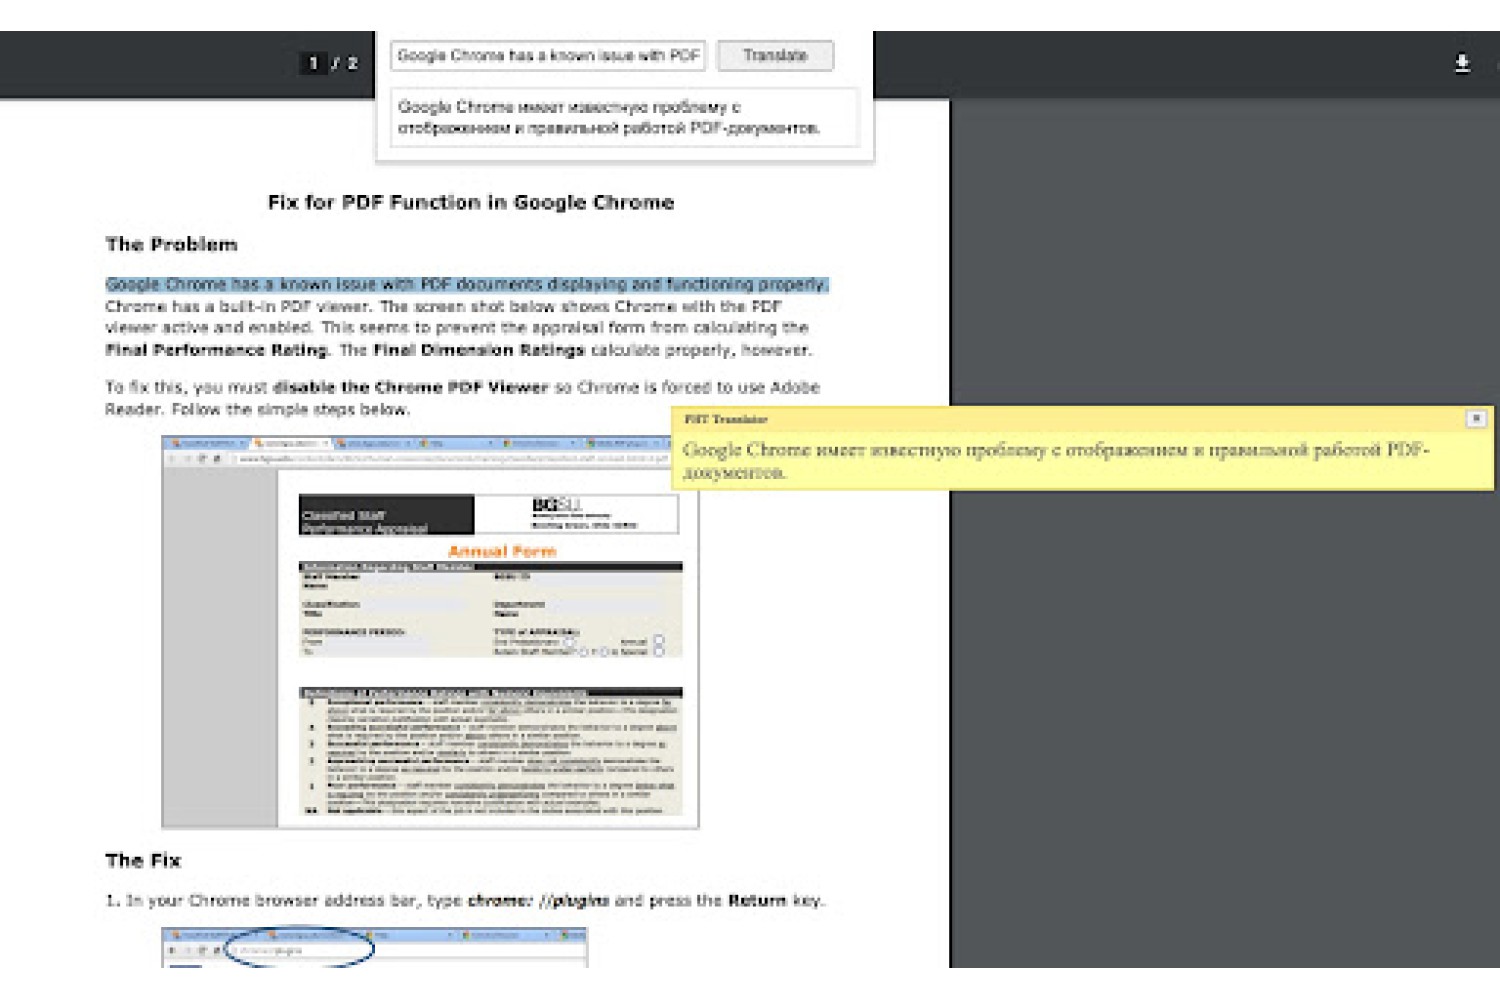Click the Annual Form screenshot image
Viewport: 1500px width, 1000px height.
(x=431, y=632)
